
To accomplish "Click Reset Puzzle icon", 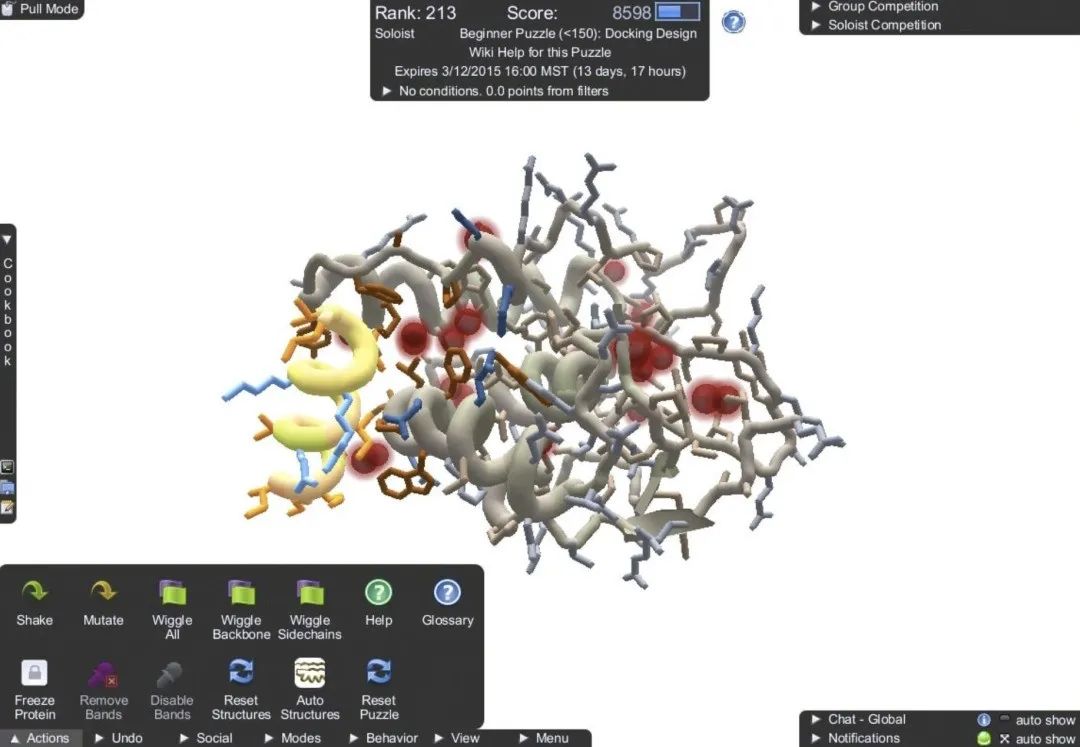I will point(379,672).
